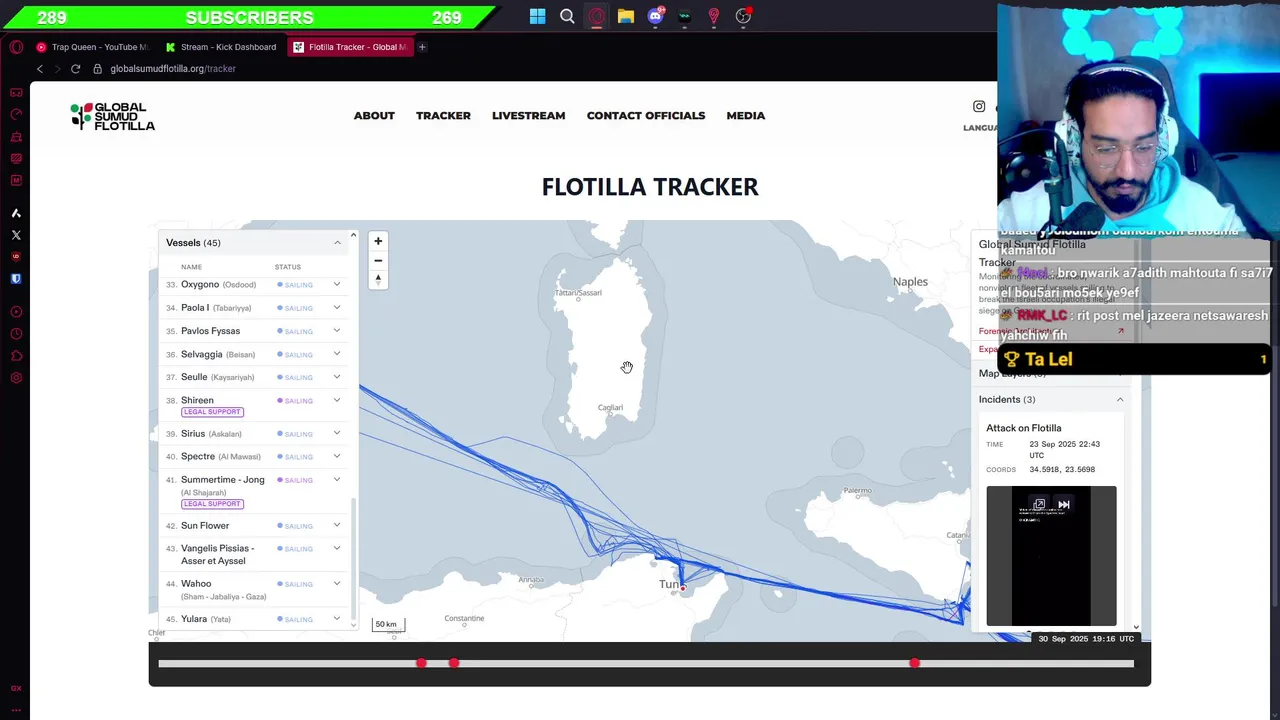Click the address bar URL
The image size is (1280, 720).
(173, 69)
